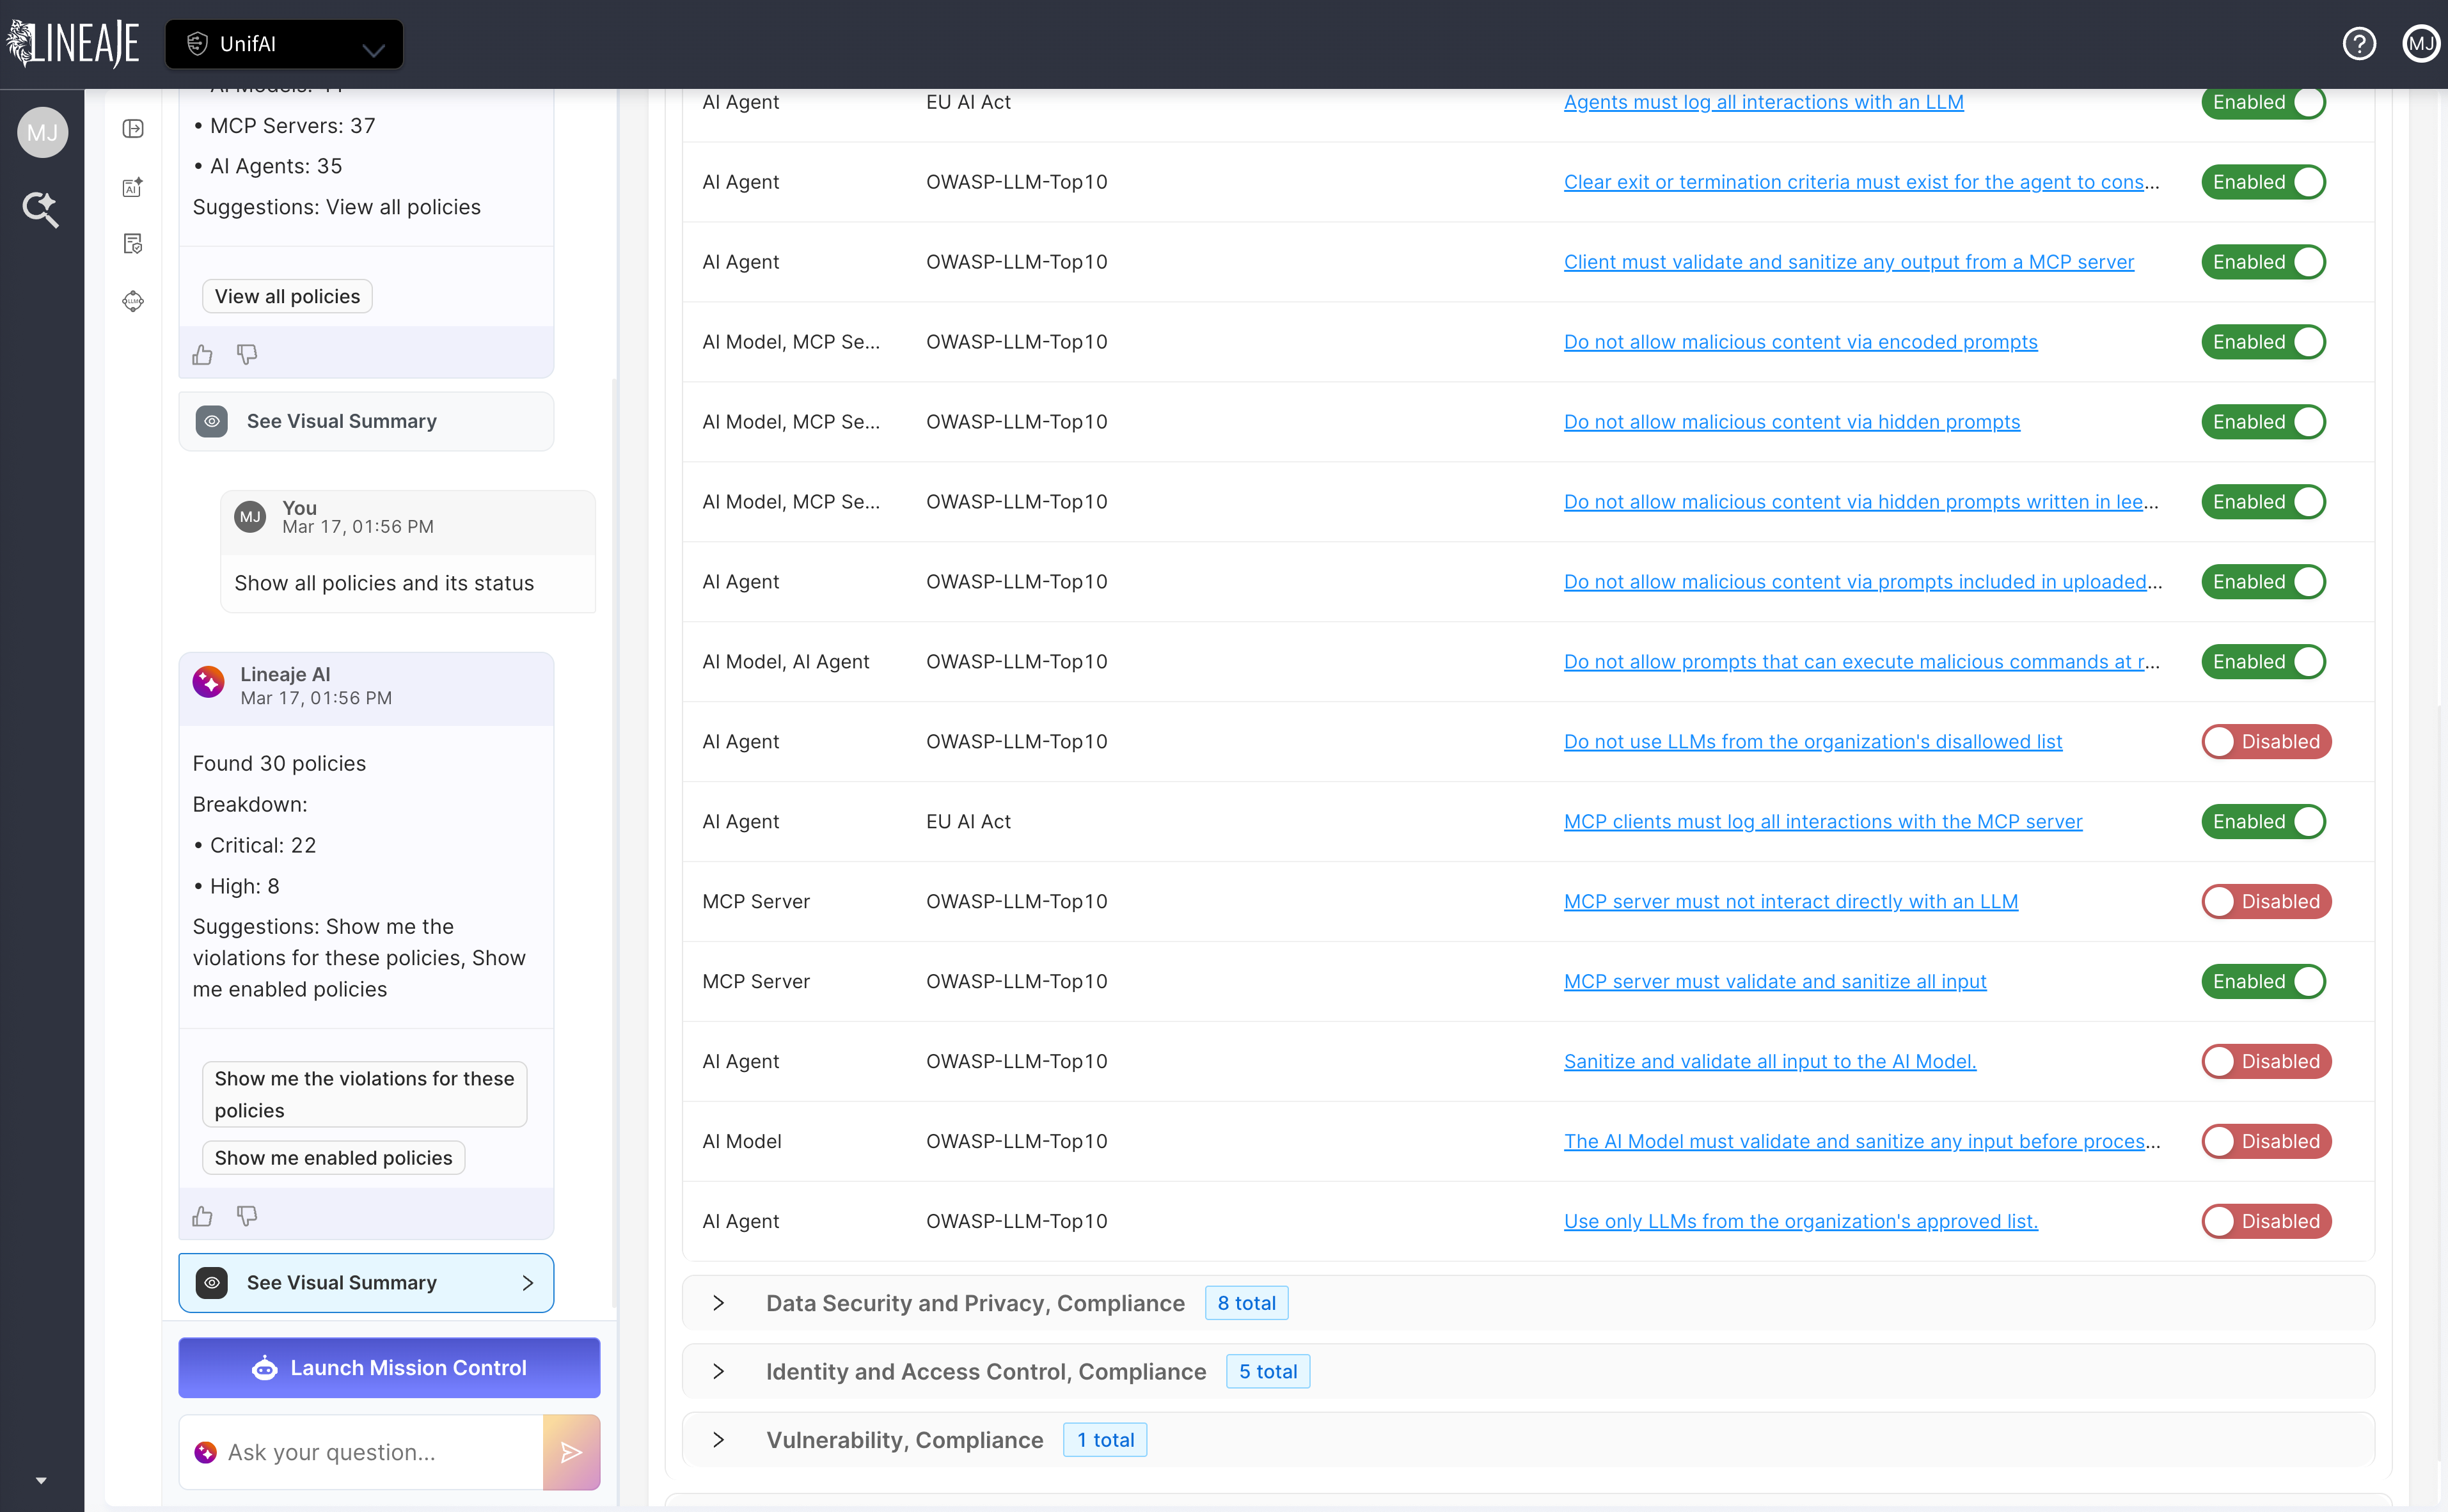Open the bottom See Visual Summary item
This screenshot has width=2448, height=1512.
coord(366,1282)
